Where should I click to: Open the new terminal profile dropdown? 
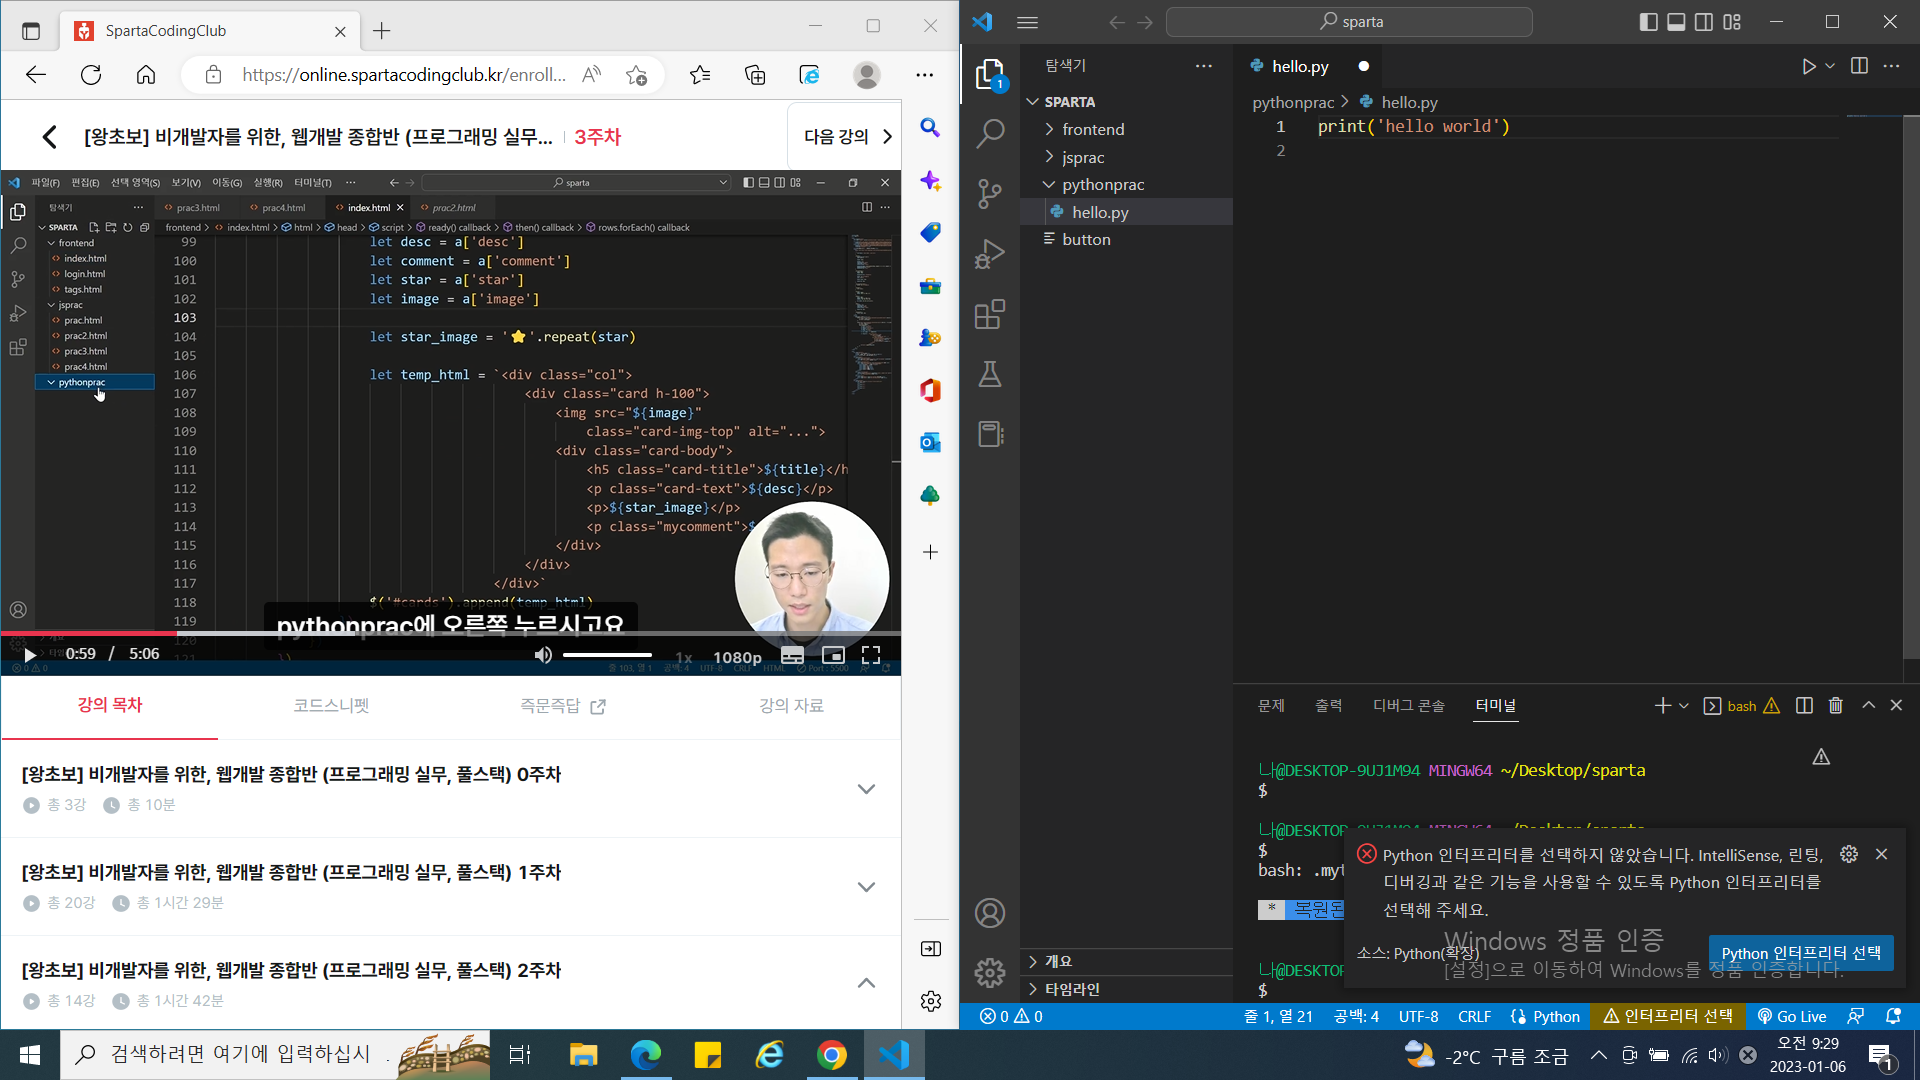tap(1684, 706)
